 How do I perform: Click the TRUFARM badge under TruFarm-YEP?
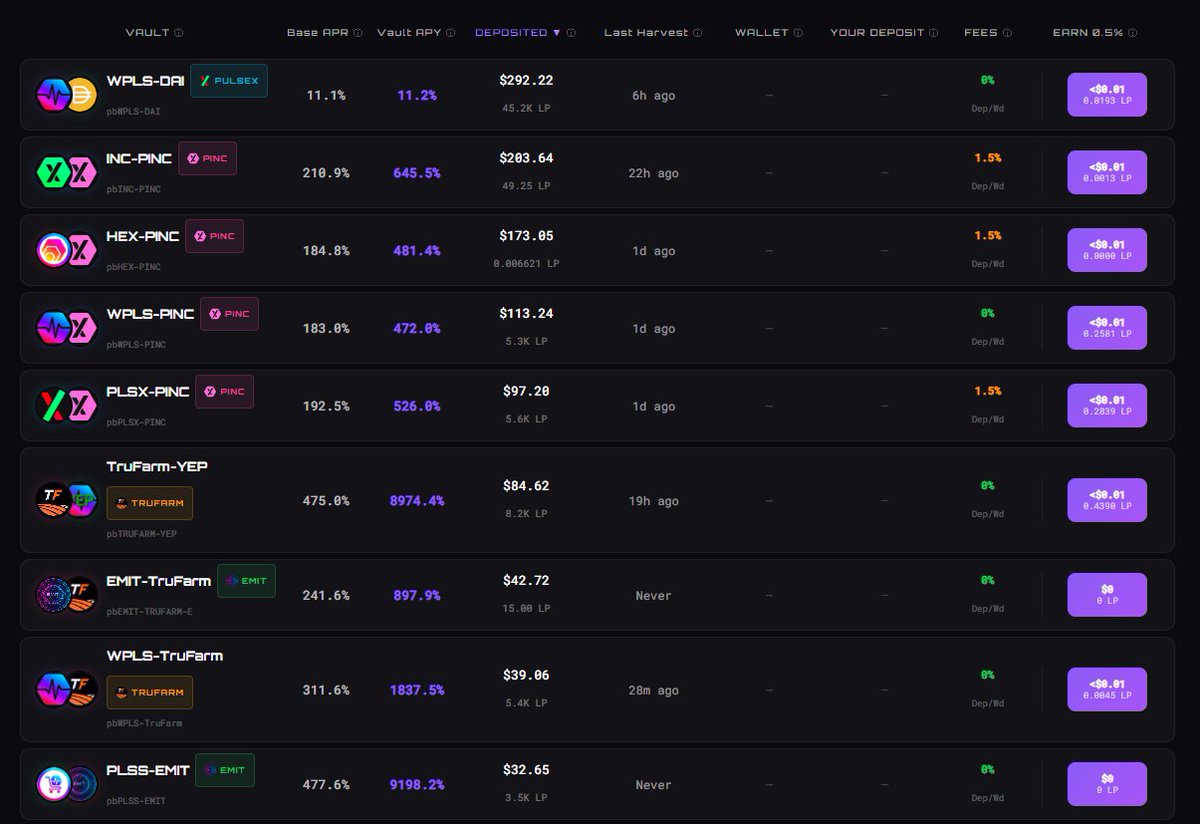tap(150, 503)
